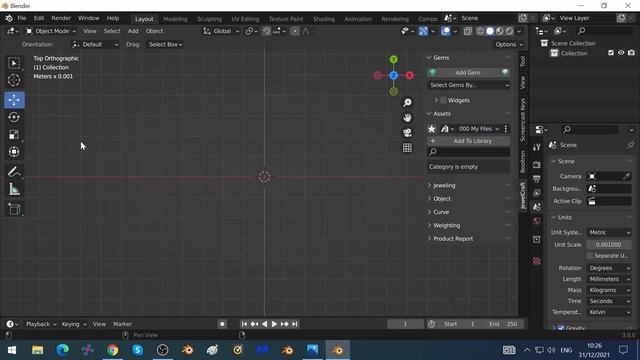
Task: Toggle Collection exclude checkbox in outliner
Action: coord(611,53)
